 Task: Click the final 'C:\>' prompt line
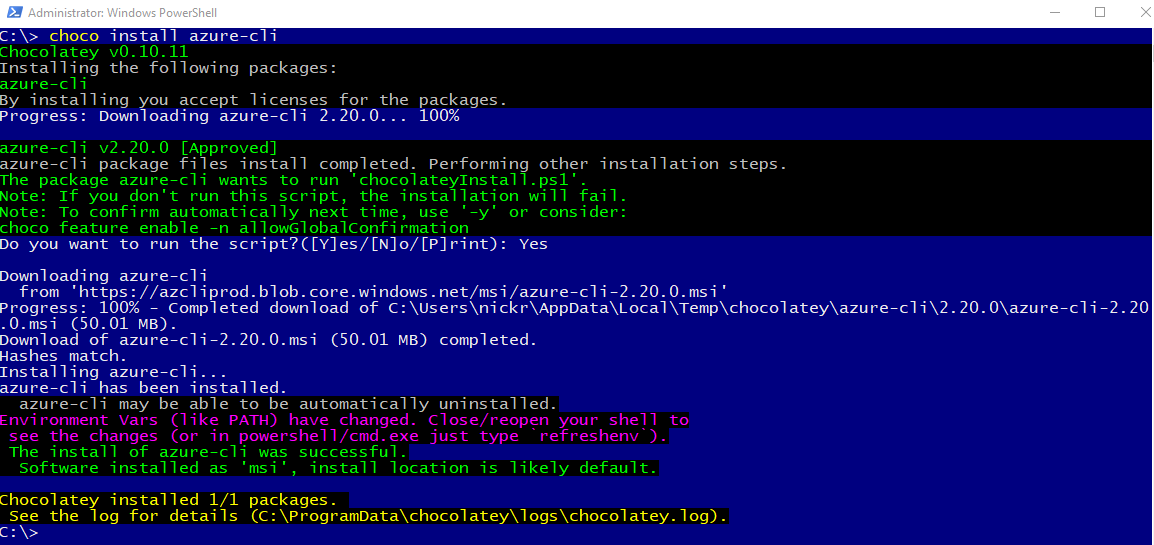tap(20, 532)
